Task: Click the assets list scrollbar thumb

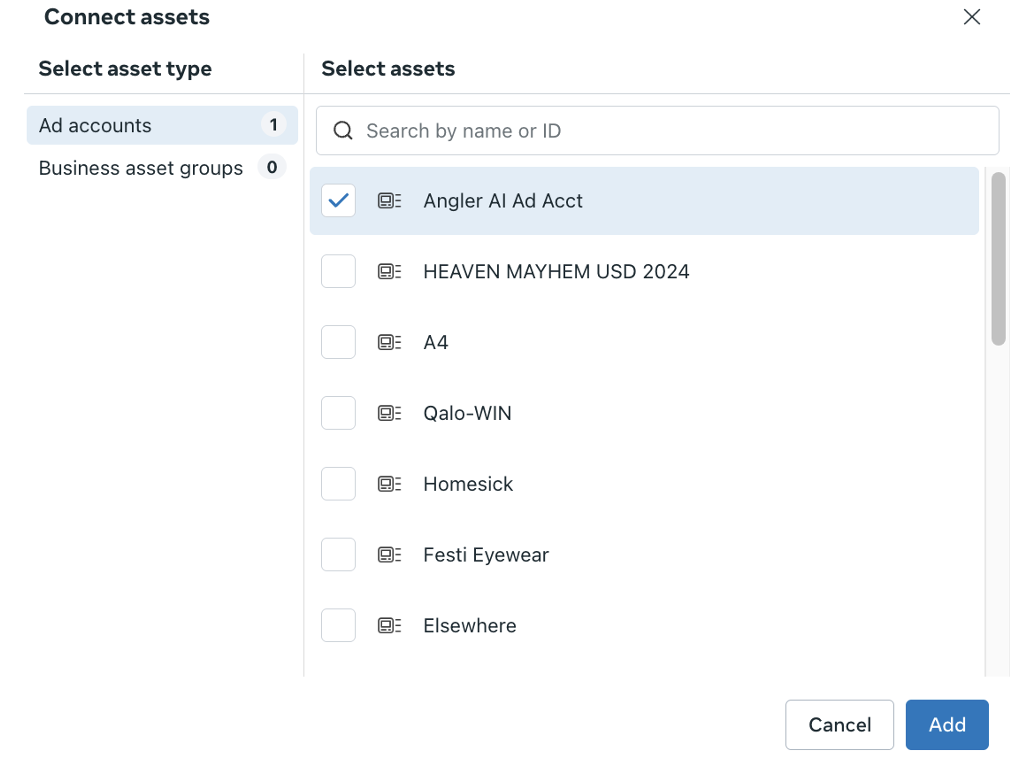Action: coord(998,259)
